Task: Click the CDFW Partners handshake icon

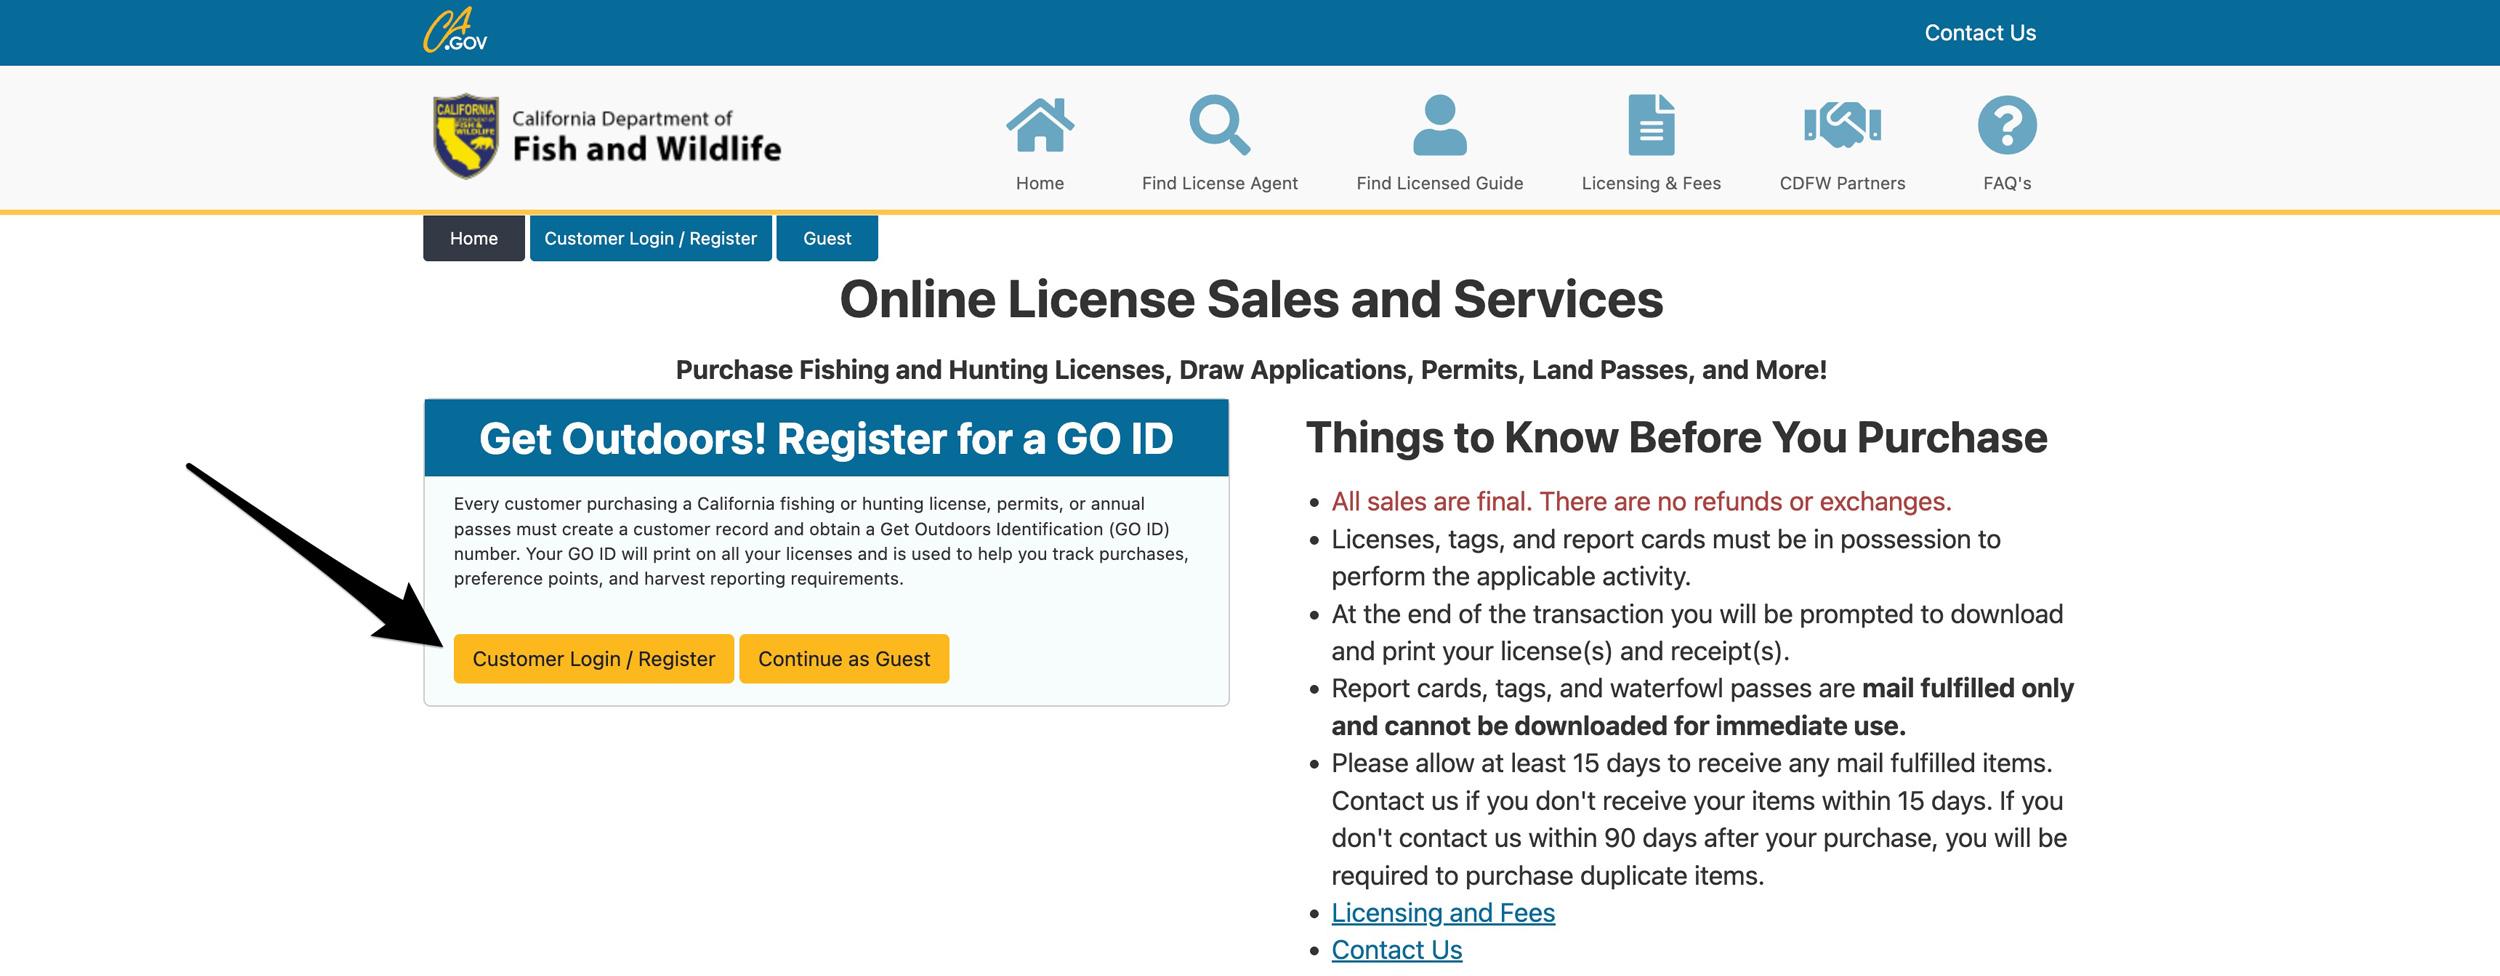Action: 1843,124
